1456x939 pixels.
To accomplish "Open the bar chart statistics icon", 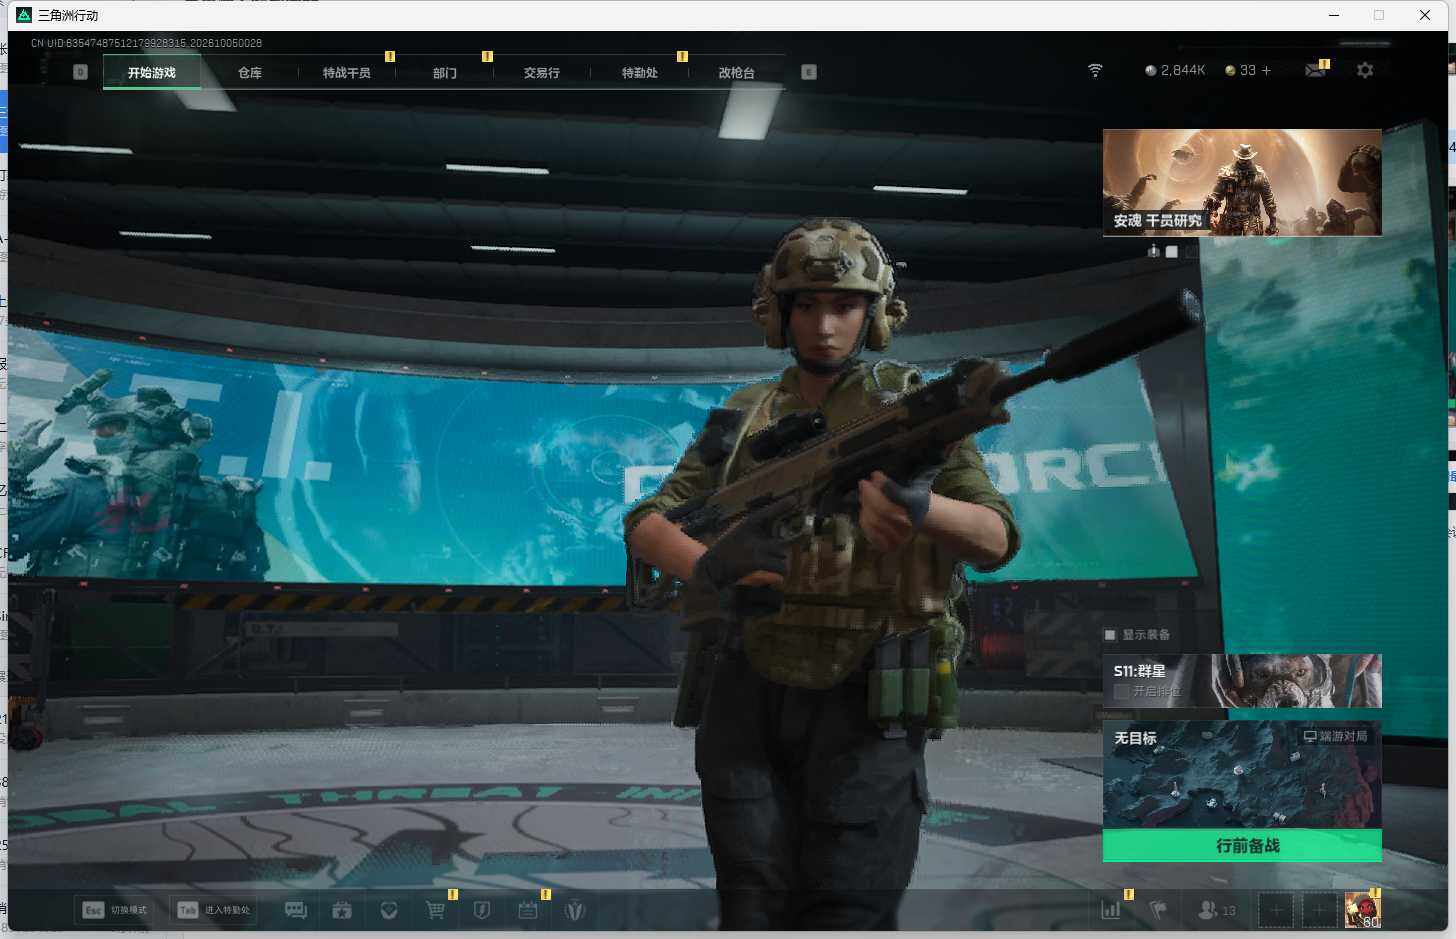I will pos(1111,910).
